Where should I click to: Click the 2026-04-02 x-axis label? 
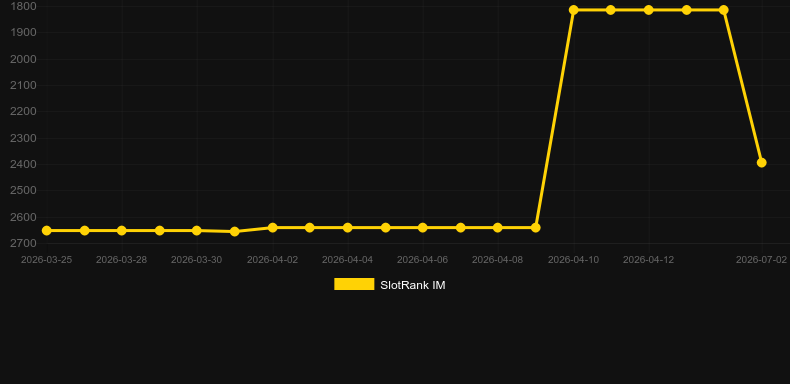coord(273,260)
